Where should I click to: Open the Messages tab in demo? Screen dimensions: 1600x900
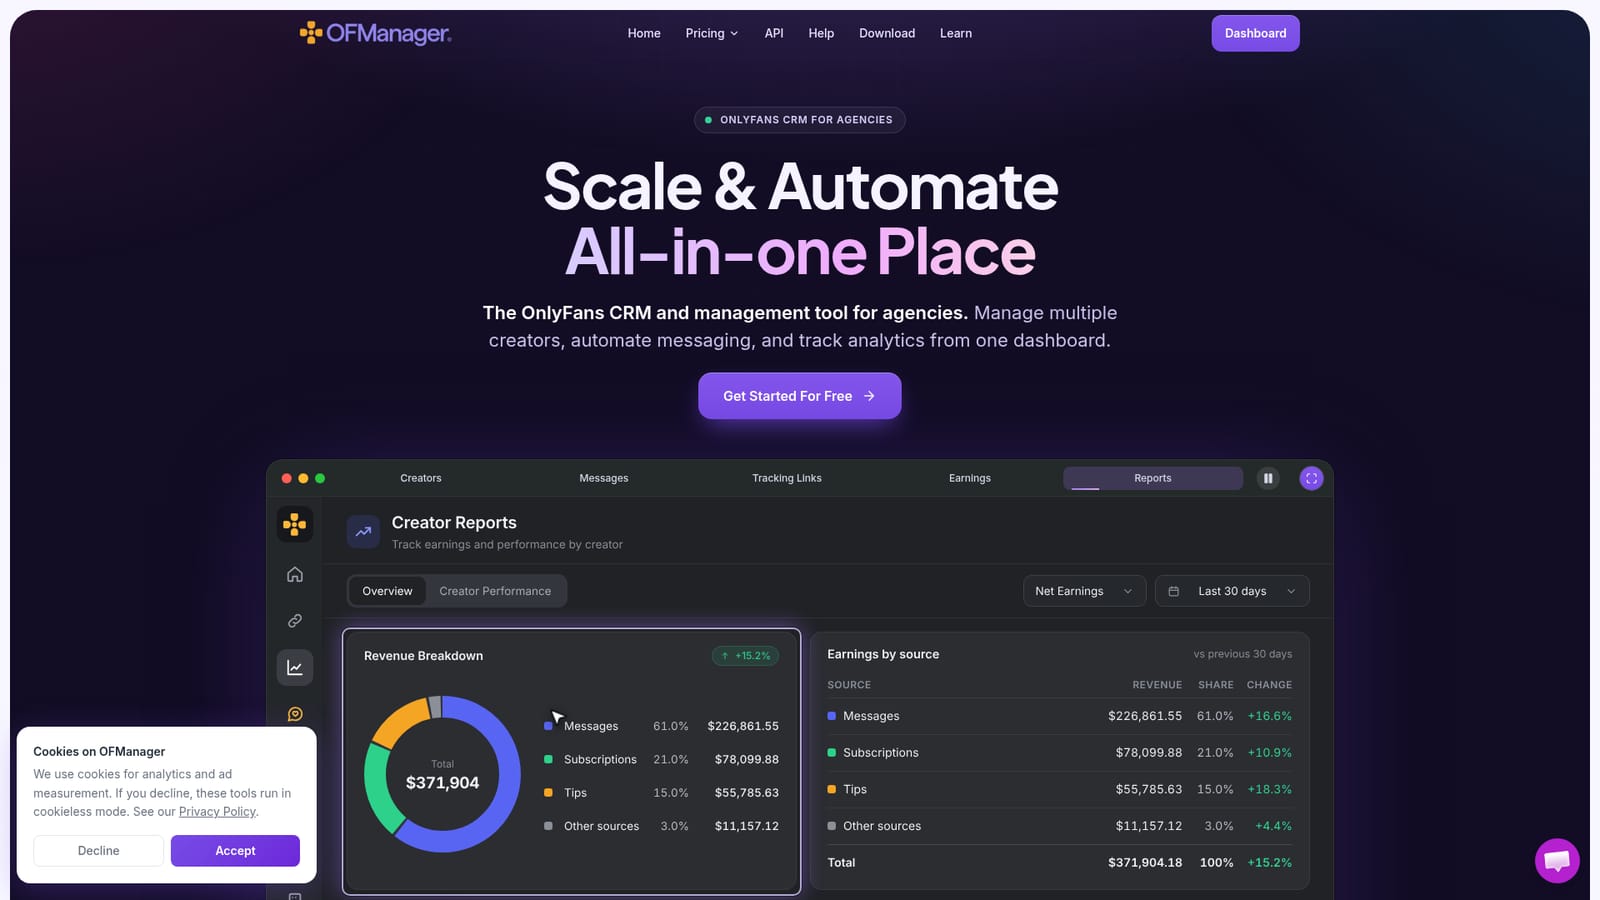tap(604, 478)
